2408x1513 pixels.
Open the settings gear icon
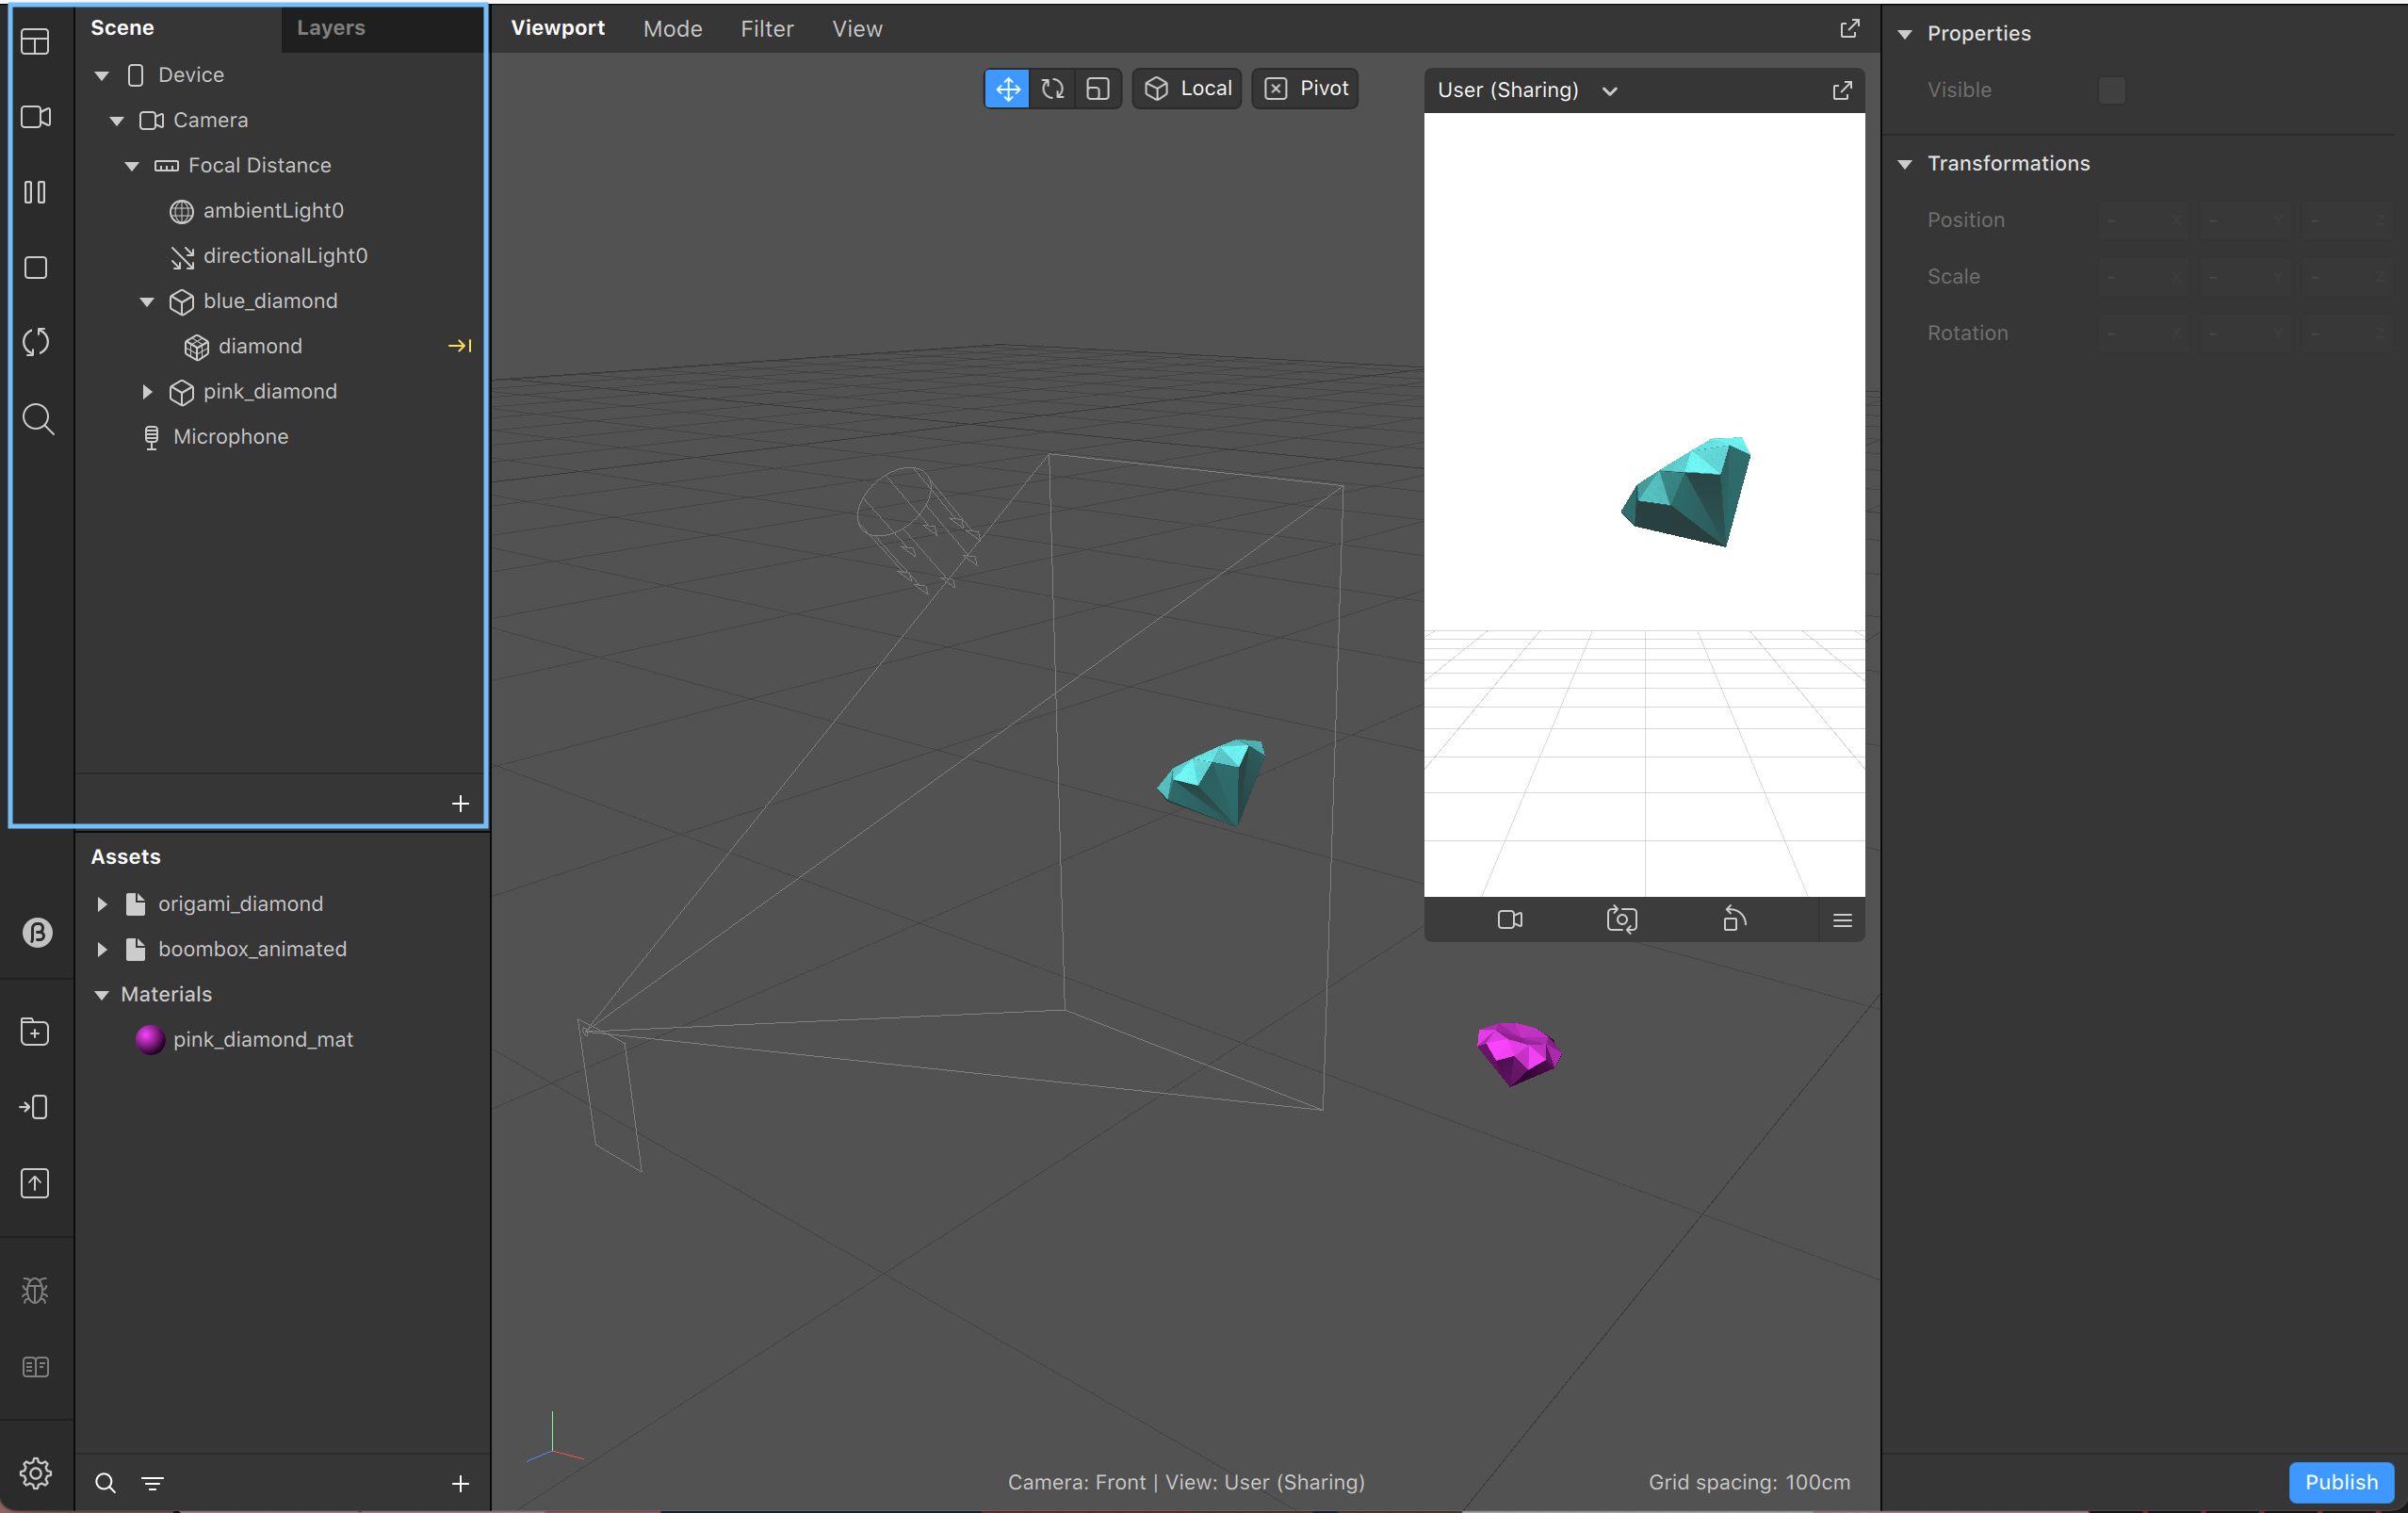click(x=36, y=1472)
